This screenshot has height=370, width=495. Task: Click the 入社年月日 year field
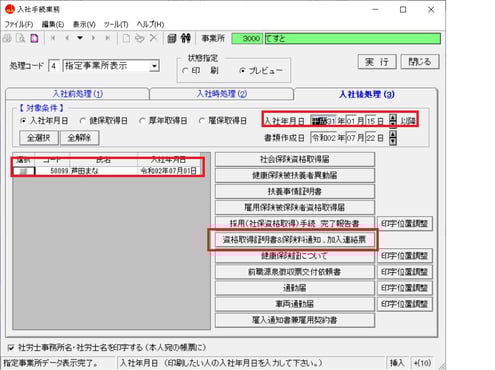pyautogui.click(x=323, y=121)
